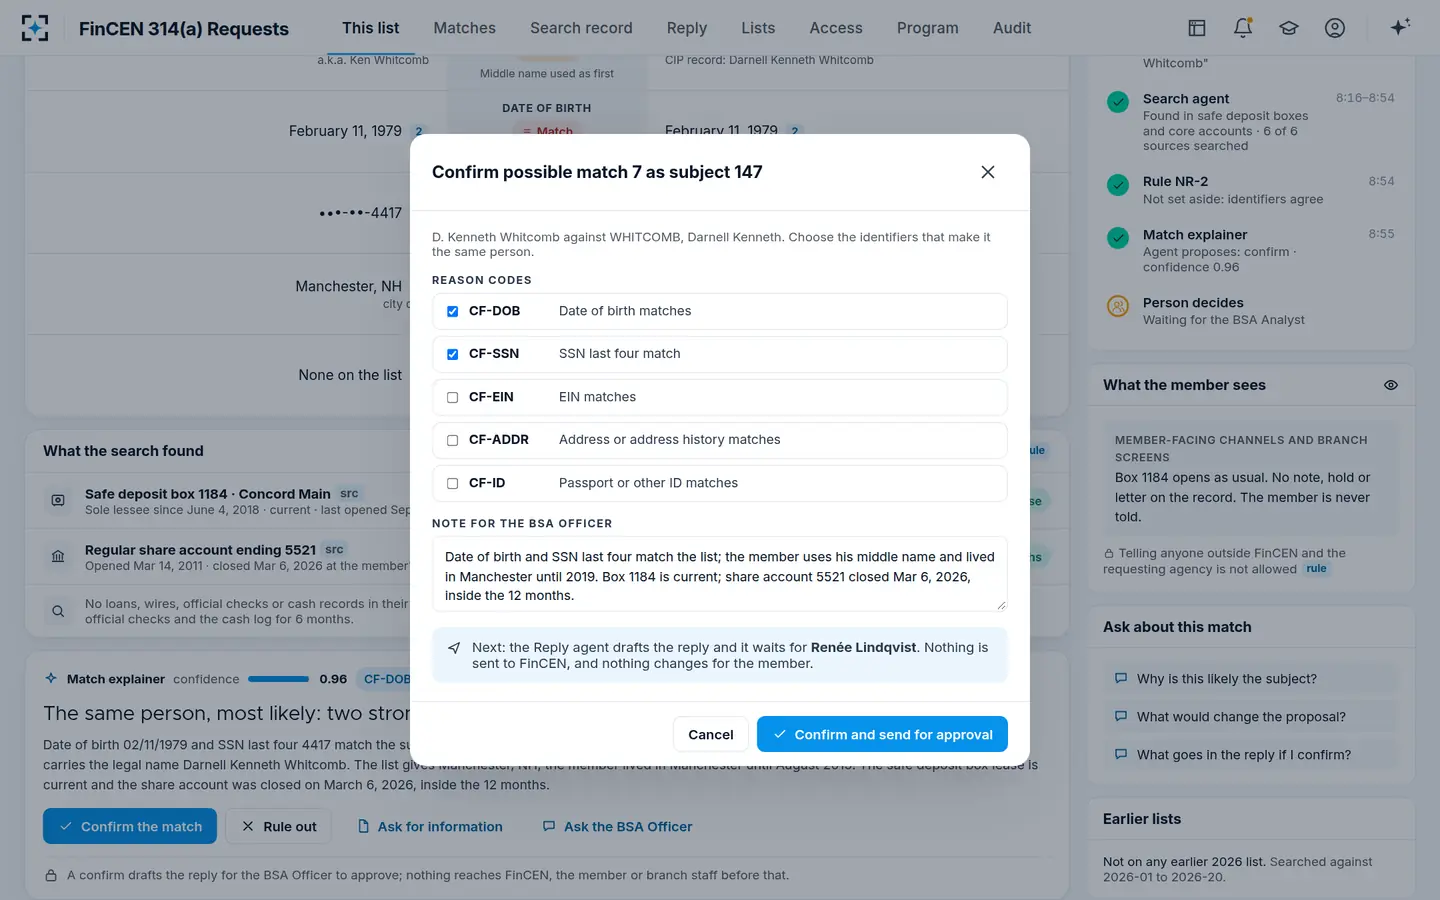The height and width of the screenshot is (900, 1440).
Task: Toggle the eye icon on What the member sees
Action: pyautogui.click(x=1391, y=385)
